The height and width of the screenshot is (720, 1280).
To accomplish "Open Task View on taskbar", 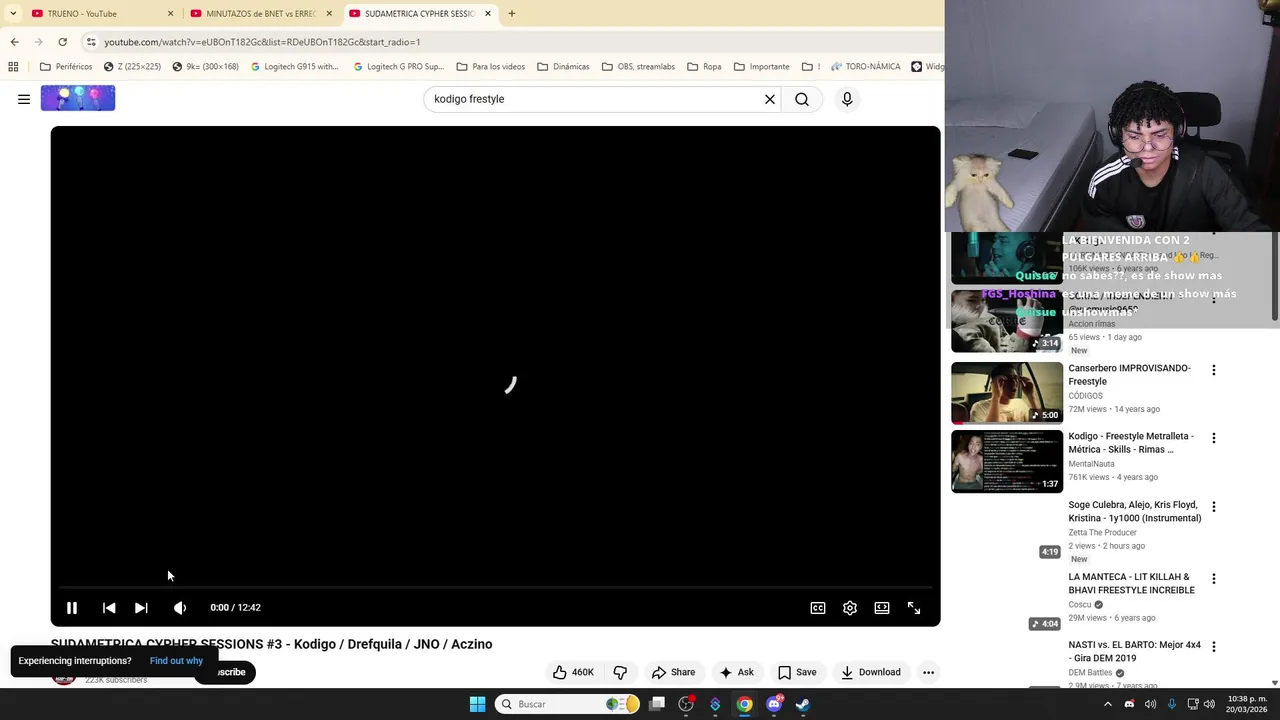I will tap(657, 704).
